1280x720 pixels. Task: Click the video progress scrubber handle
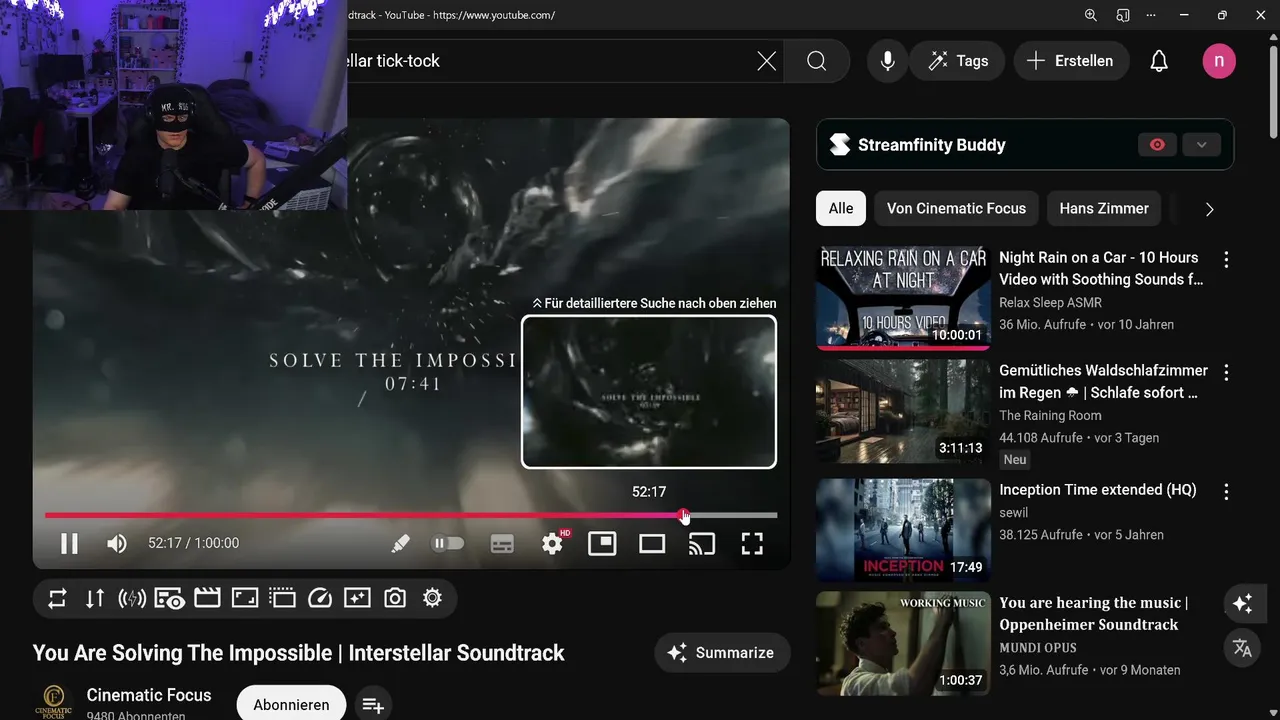pyautogui.click(x=684, y=515)
